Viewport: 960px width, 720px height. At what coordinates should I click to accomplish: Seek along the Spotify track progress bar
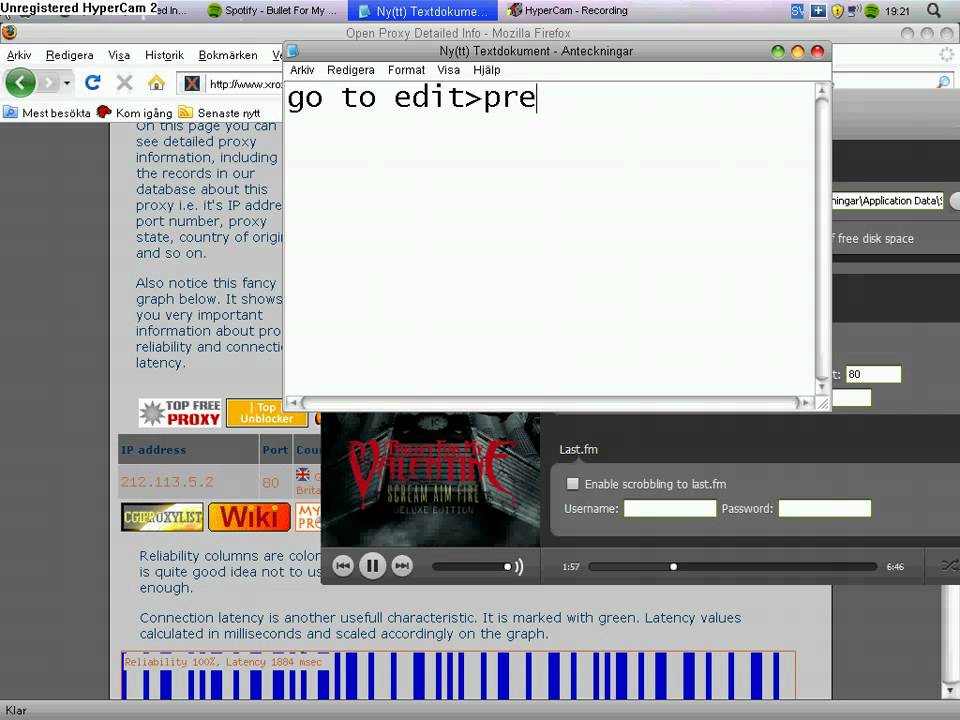coord(732,566)
